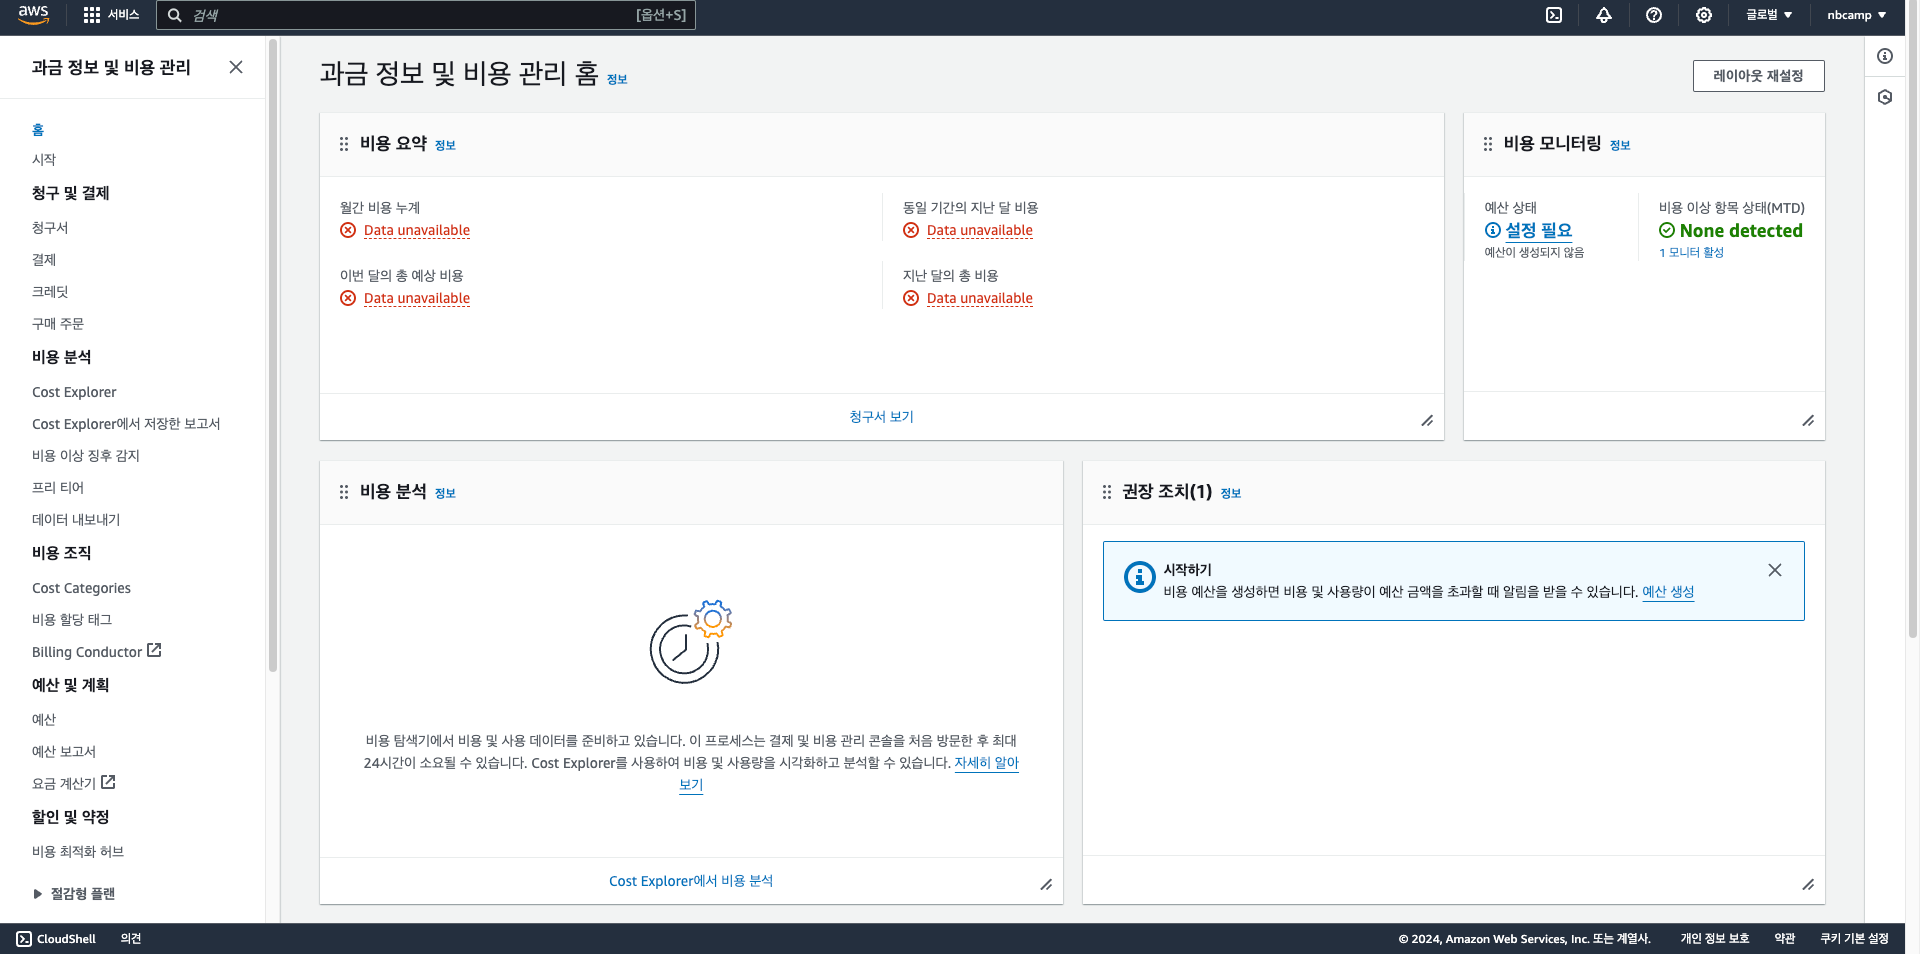Open Cost Explorer에서 저장한 보고서

[x=126, y=424]
